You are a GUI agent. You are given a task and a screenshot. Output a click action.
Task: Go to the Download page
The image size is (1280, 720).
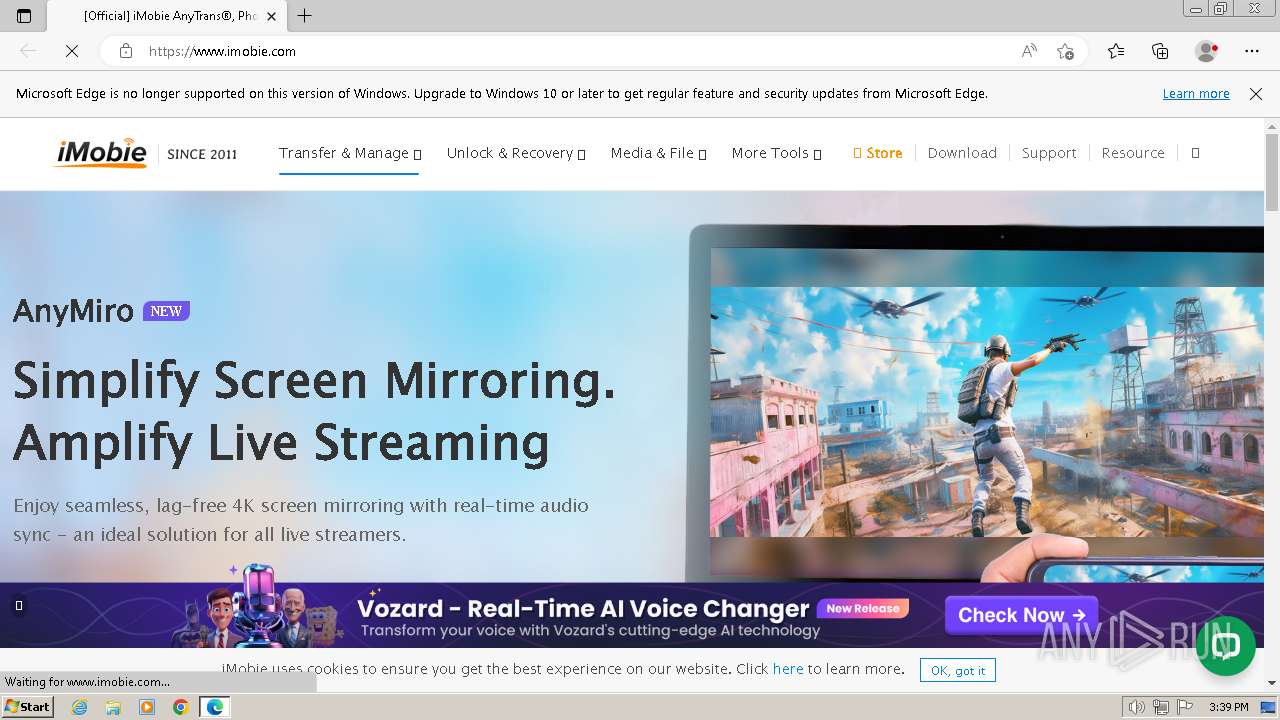[962, 153]
